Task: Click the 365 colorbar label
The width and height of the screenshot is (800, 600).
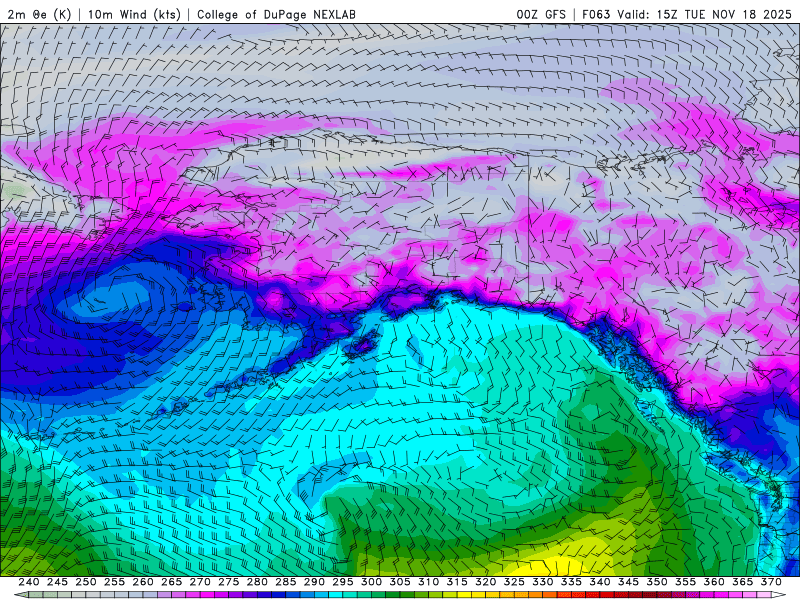Action: pos(743,582)
